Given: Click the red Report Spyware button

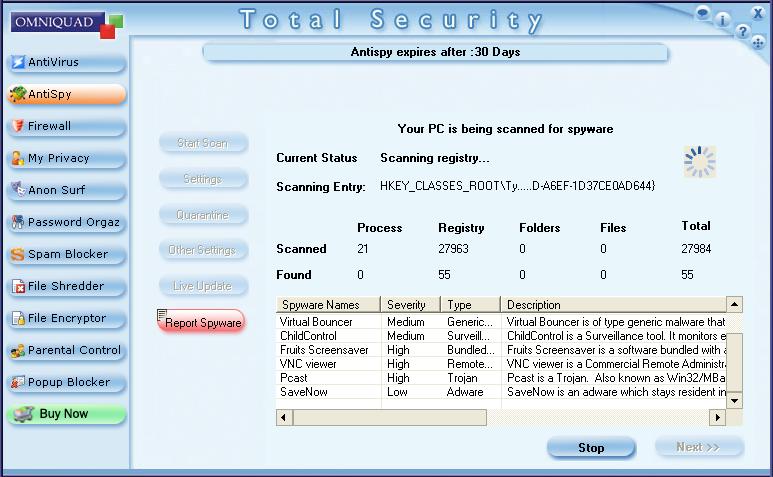Looking at the screenshot, I should (201, 322).
